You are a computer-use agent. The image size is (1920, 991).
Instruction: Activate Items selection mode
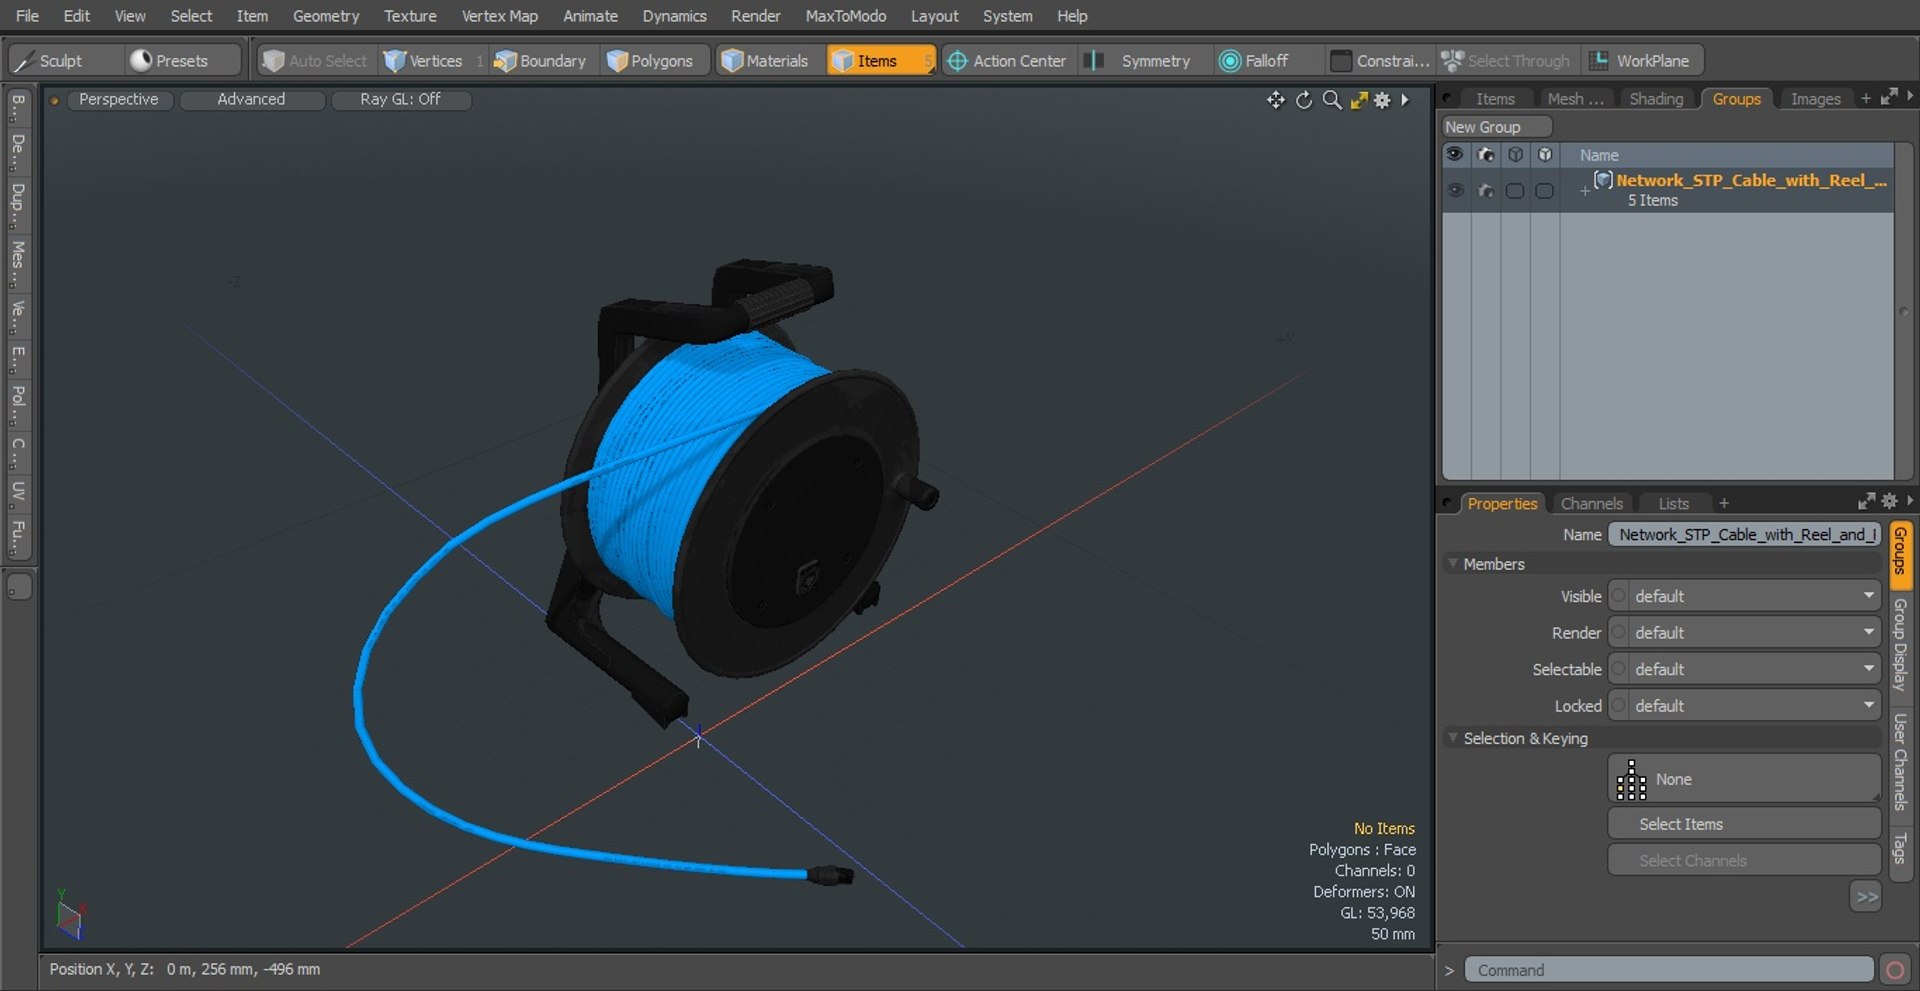click(880, 61)
